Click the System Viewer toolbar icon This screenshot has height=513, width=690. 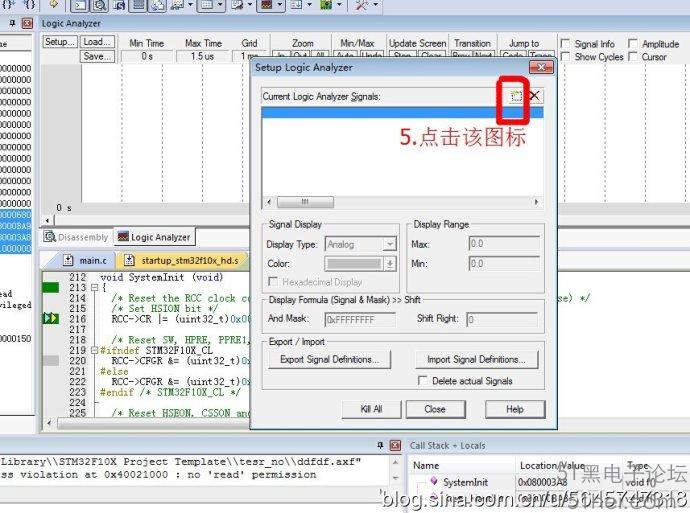[x=326, y=5]
